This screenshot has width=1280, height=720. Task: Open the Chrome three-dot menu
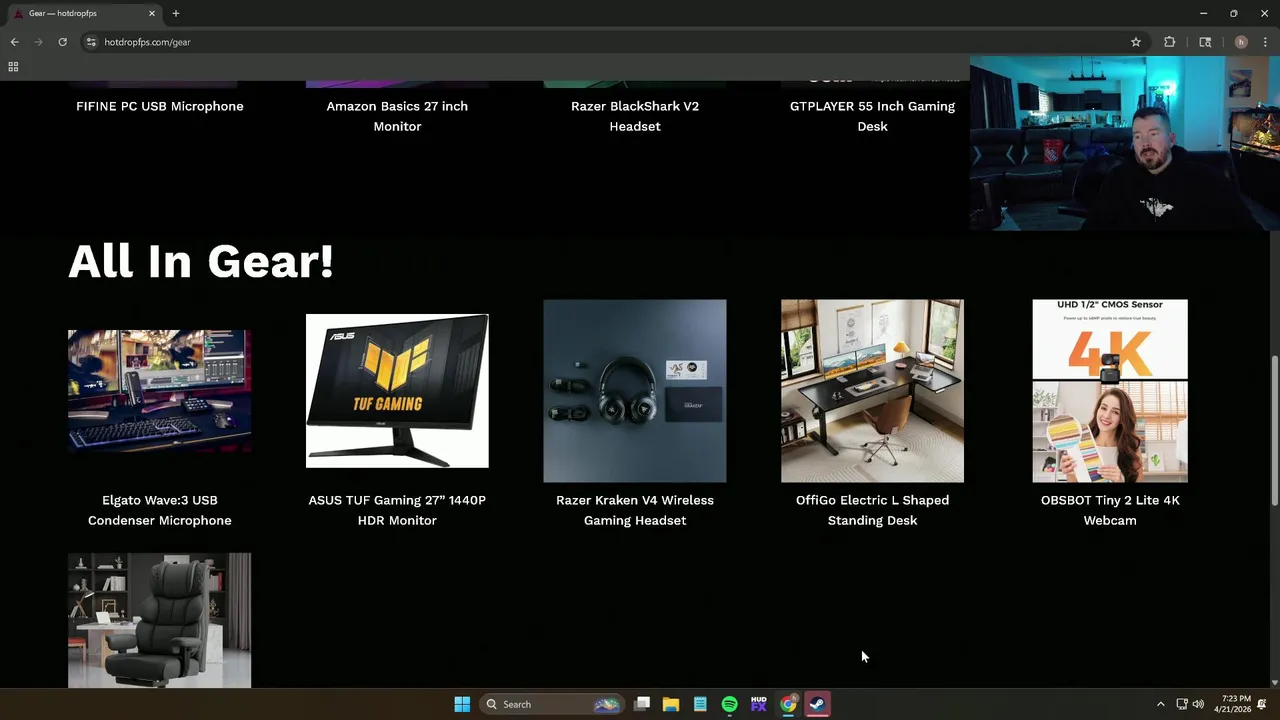1265,42
